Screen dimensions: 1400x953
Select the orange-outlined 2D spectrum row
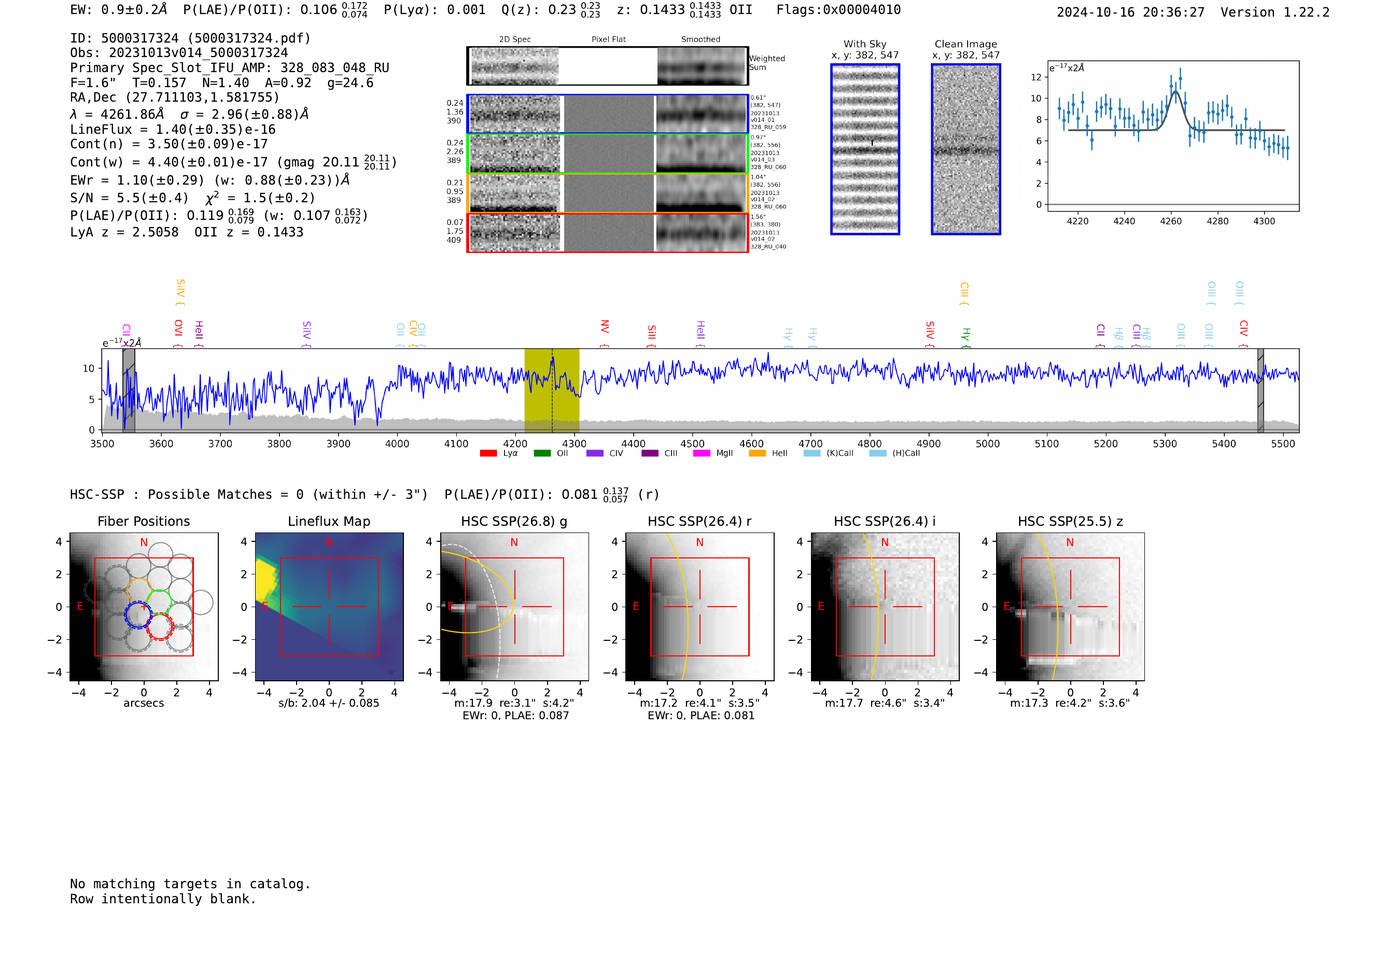pos(607,193)
